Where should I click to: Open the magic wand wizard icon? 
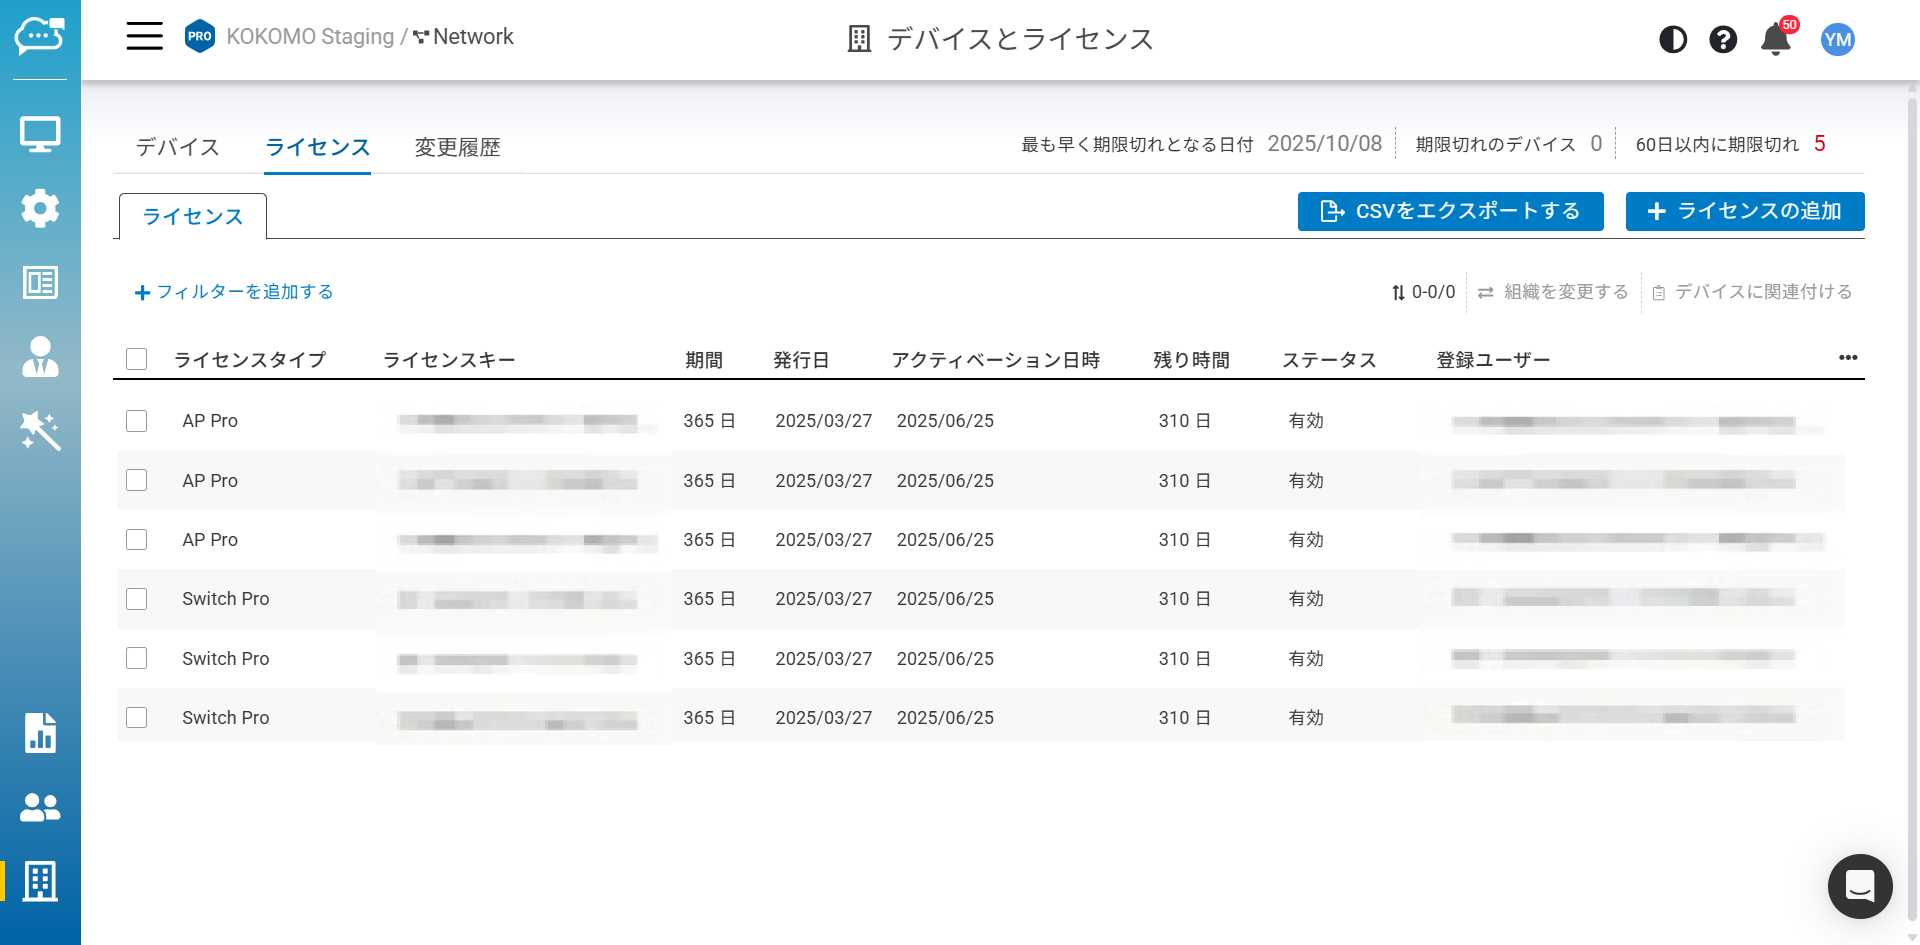(x=40, y=431)
